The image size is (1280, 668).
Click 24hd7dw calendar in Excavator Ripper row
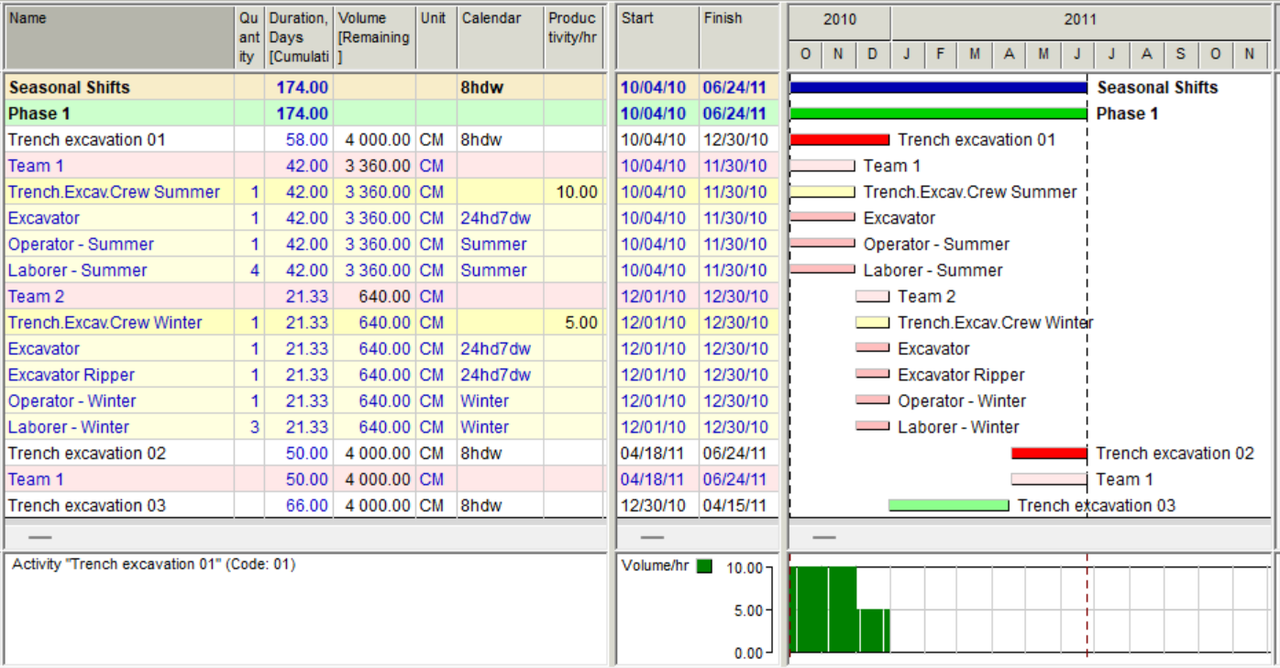(496, 375)
